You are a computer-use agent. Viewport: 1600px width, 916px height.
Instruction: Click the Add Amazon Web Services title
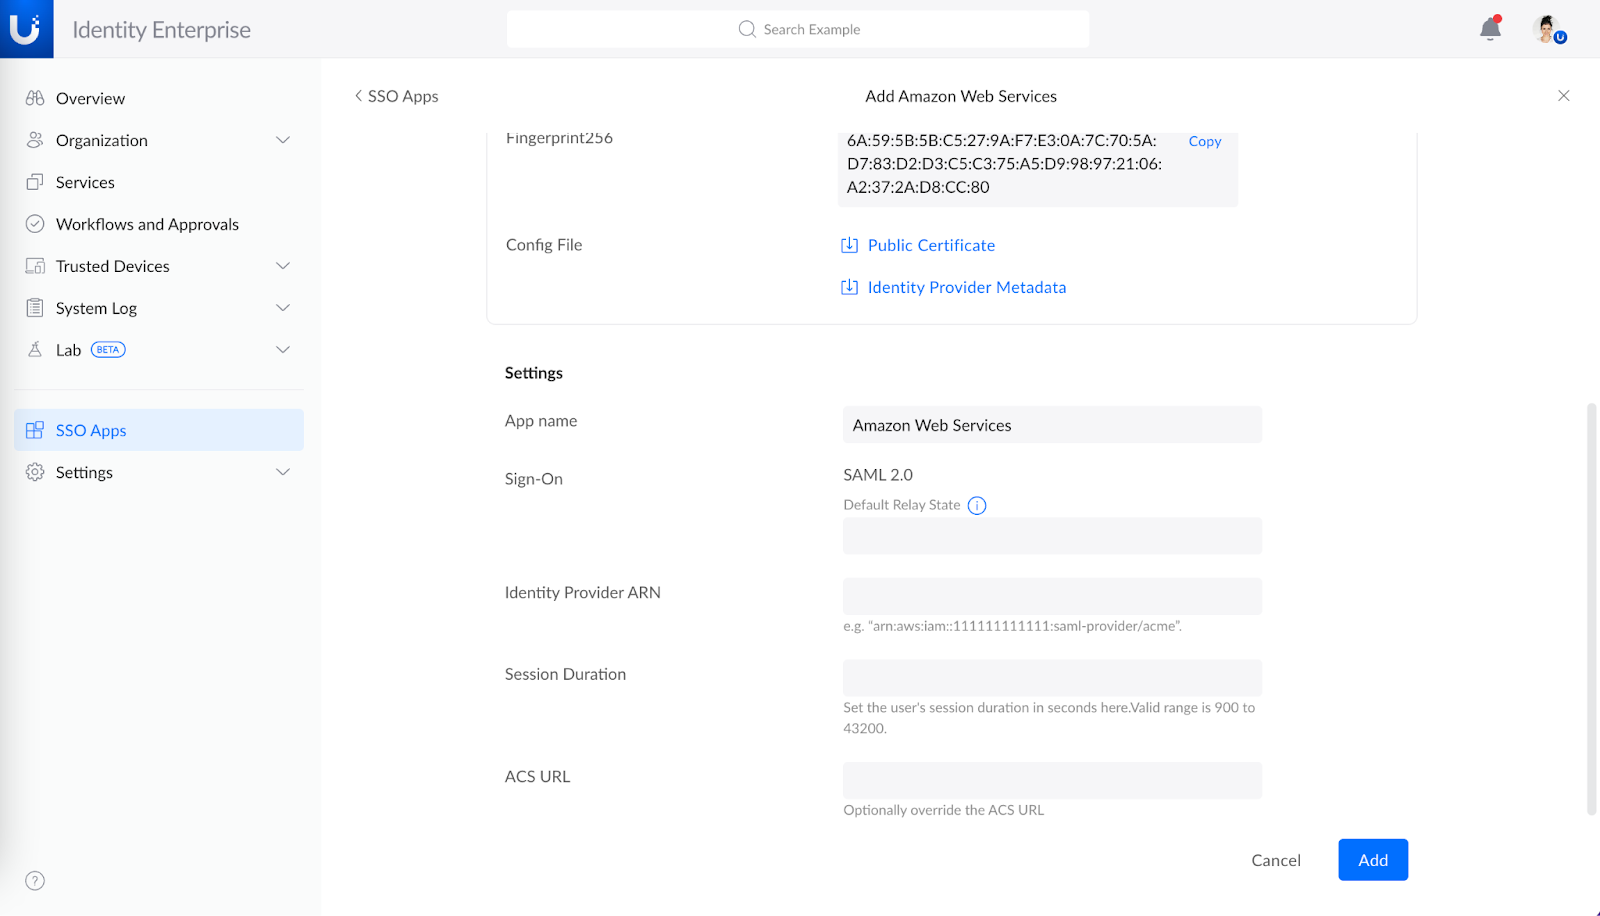(x=961, y=96)
